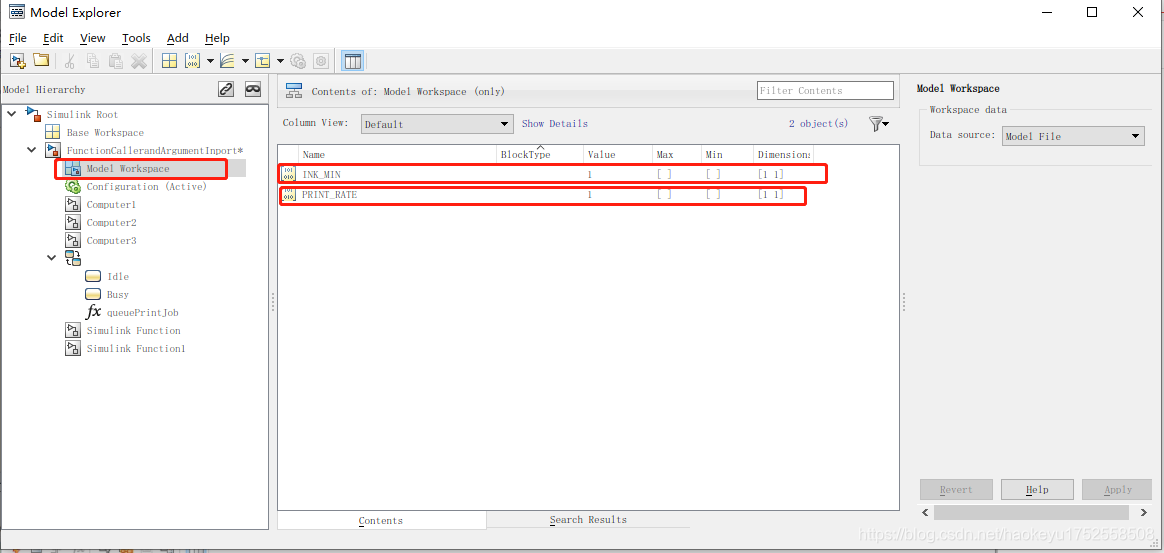
Task: Open the dropdown arrow next to Simulink Signal
Action: point(245,61)
